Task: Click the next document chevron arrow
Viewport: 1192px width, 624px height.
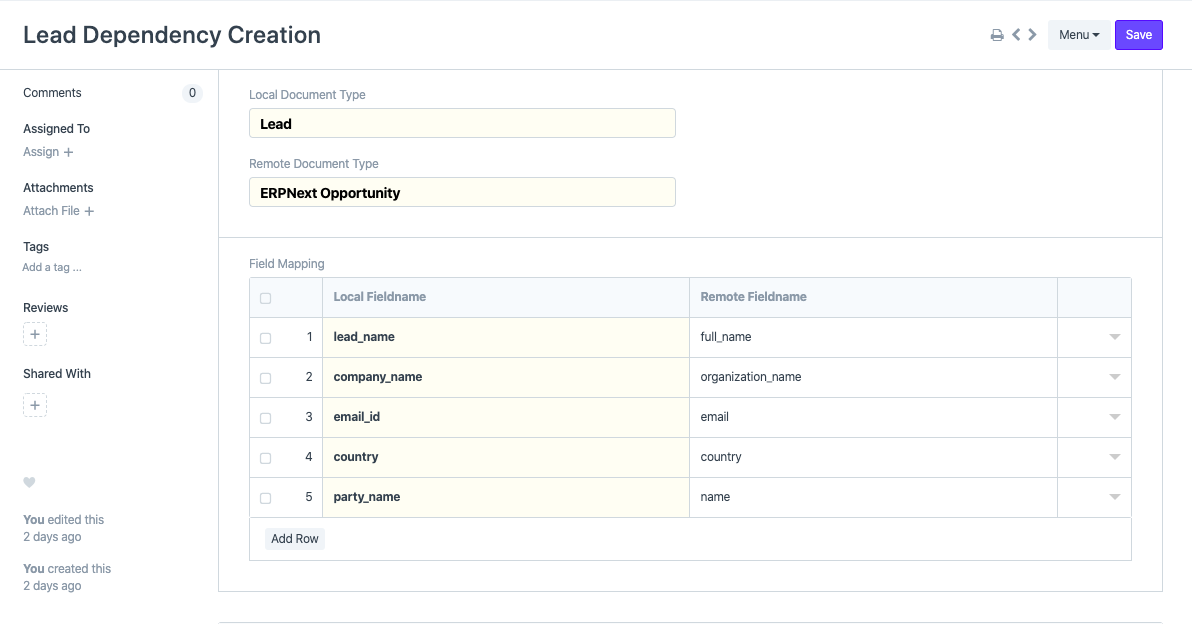Action: [1033, 33]
